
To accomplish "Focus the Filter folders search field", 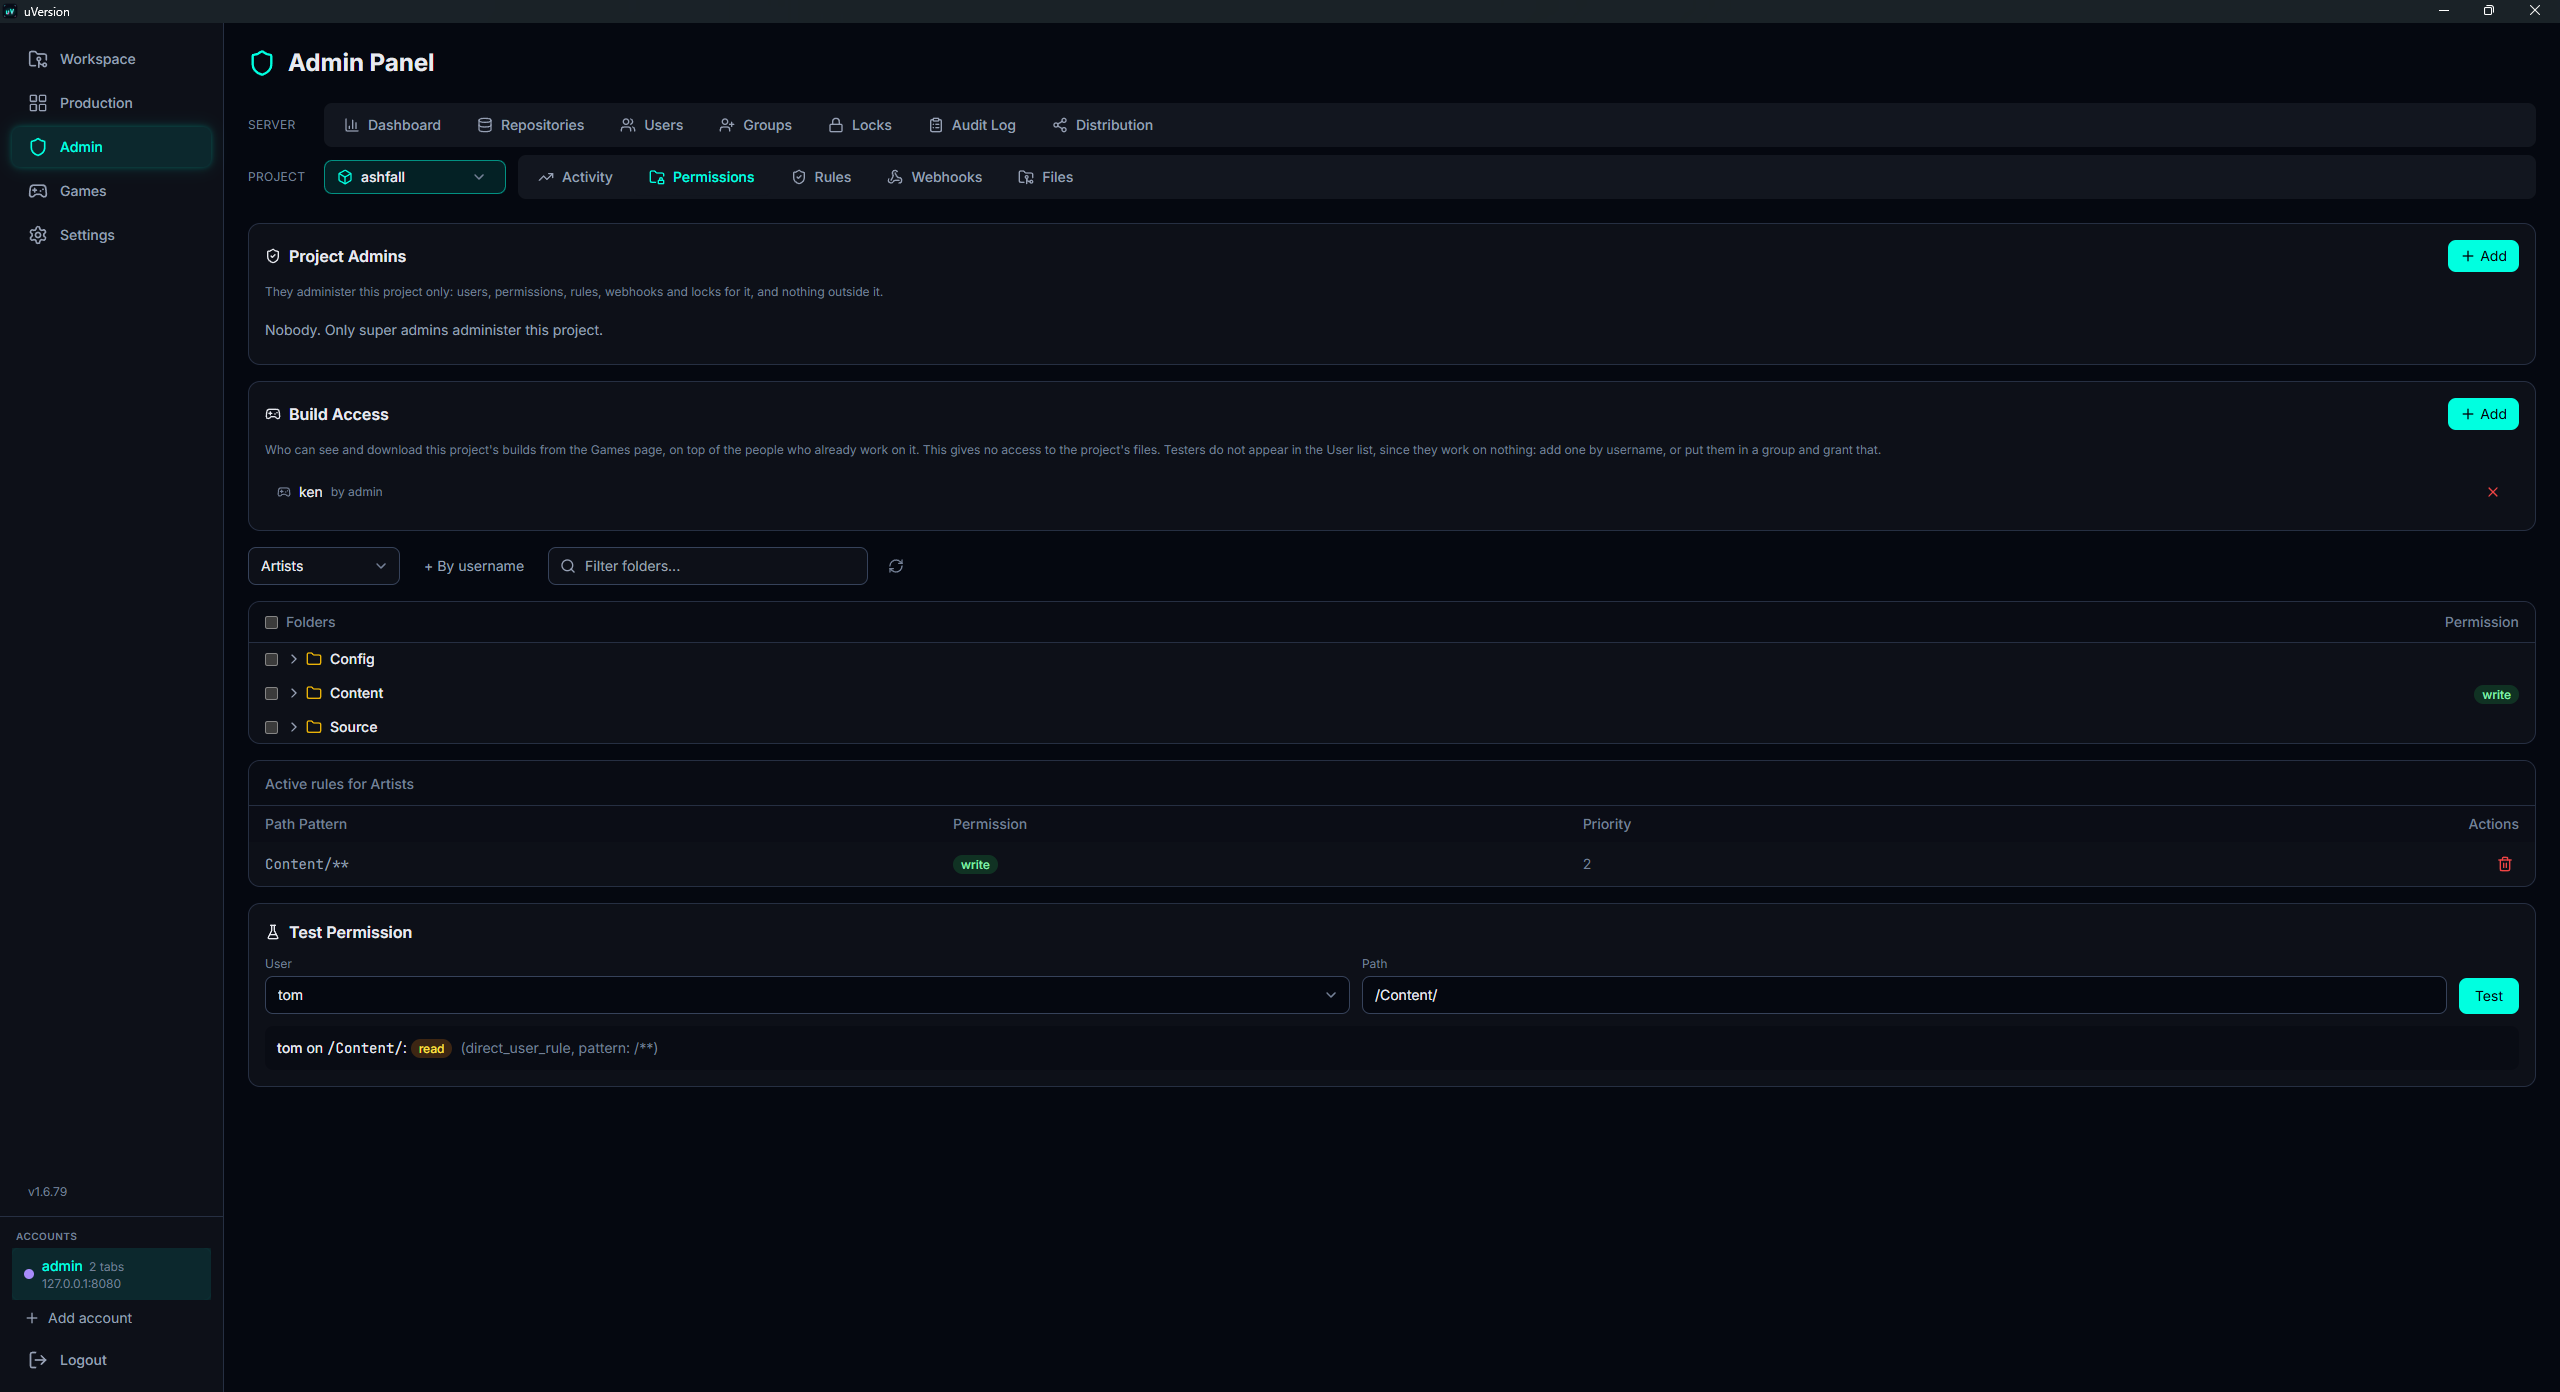I will (x=708, y=566).
